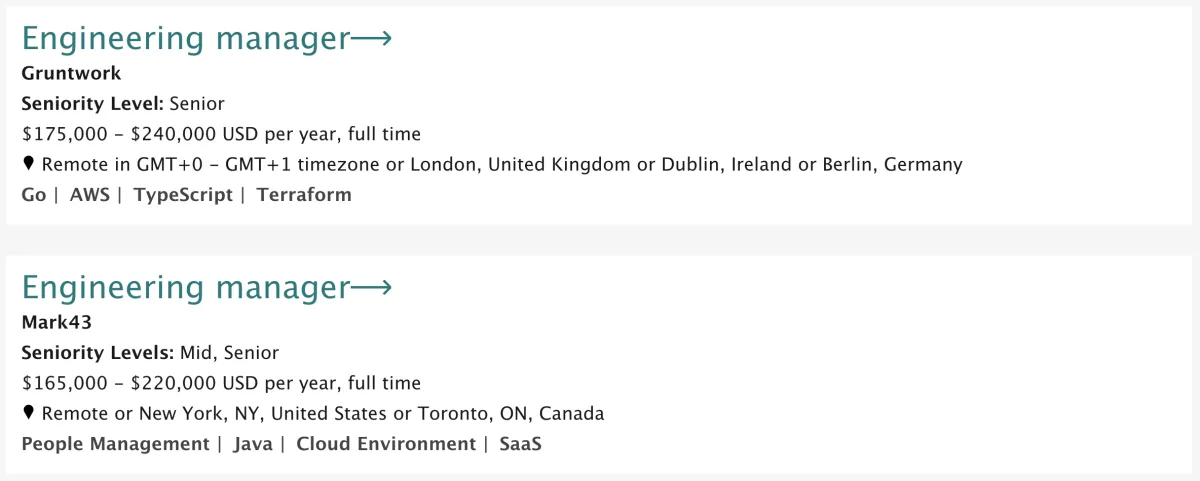
Task: Open the Gruntwork Engineering manager job title
Action: (x=186, y=40)
